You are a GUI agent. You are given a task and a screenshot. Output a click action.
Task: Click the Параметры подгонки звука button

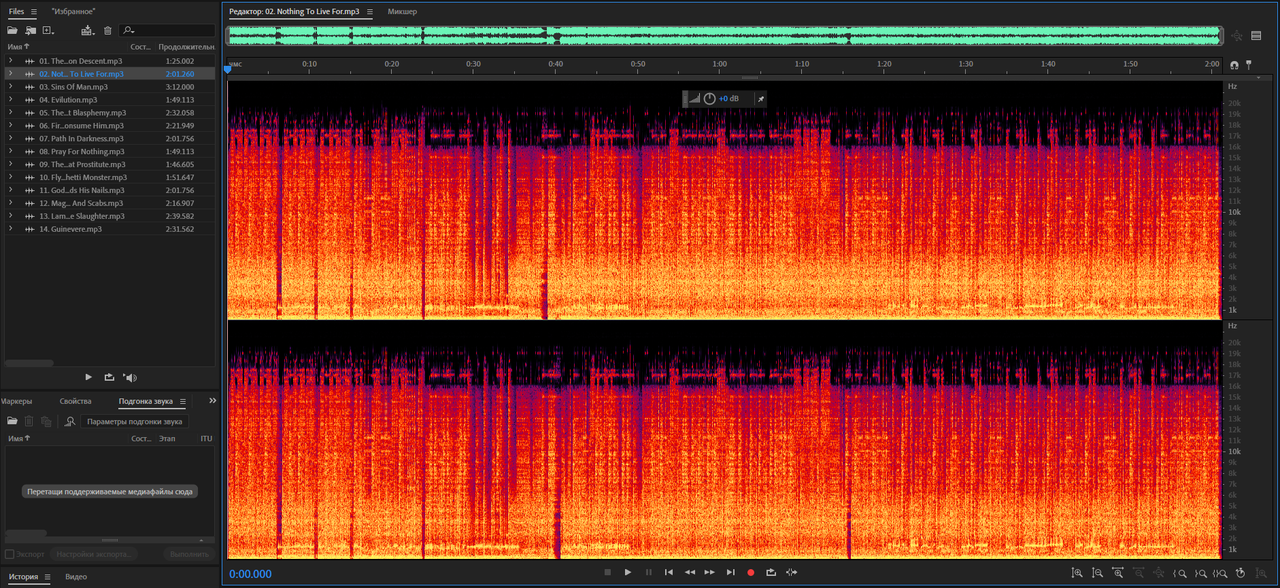tap(134, 421)
